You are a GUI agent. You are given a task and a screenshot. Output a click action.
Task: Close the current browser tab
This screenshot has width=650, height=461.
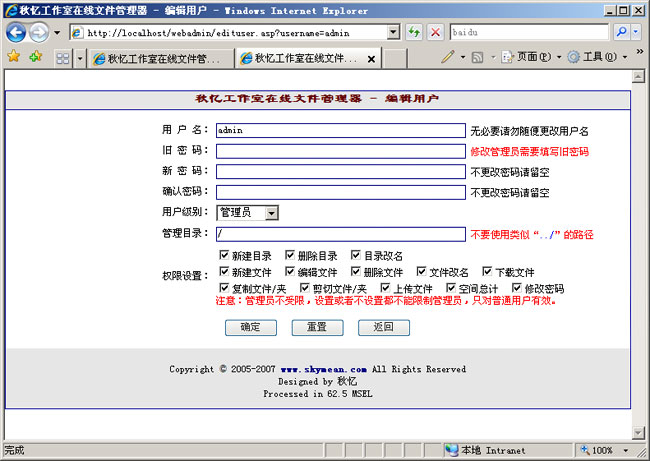point(371,59)
